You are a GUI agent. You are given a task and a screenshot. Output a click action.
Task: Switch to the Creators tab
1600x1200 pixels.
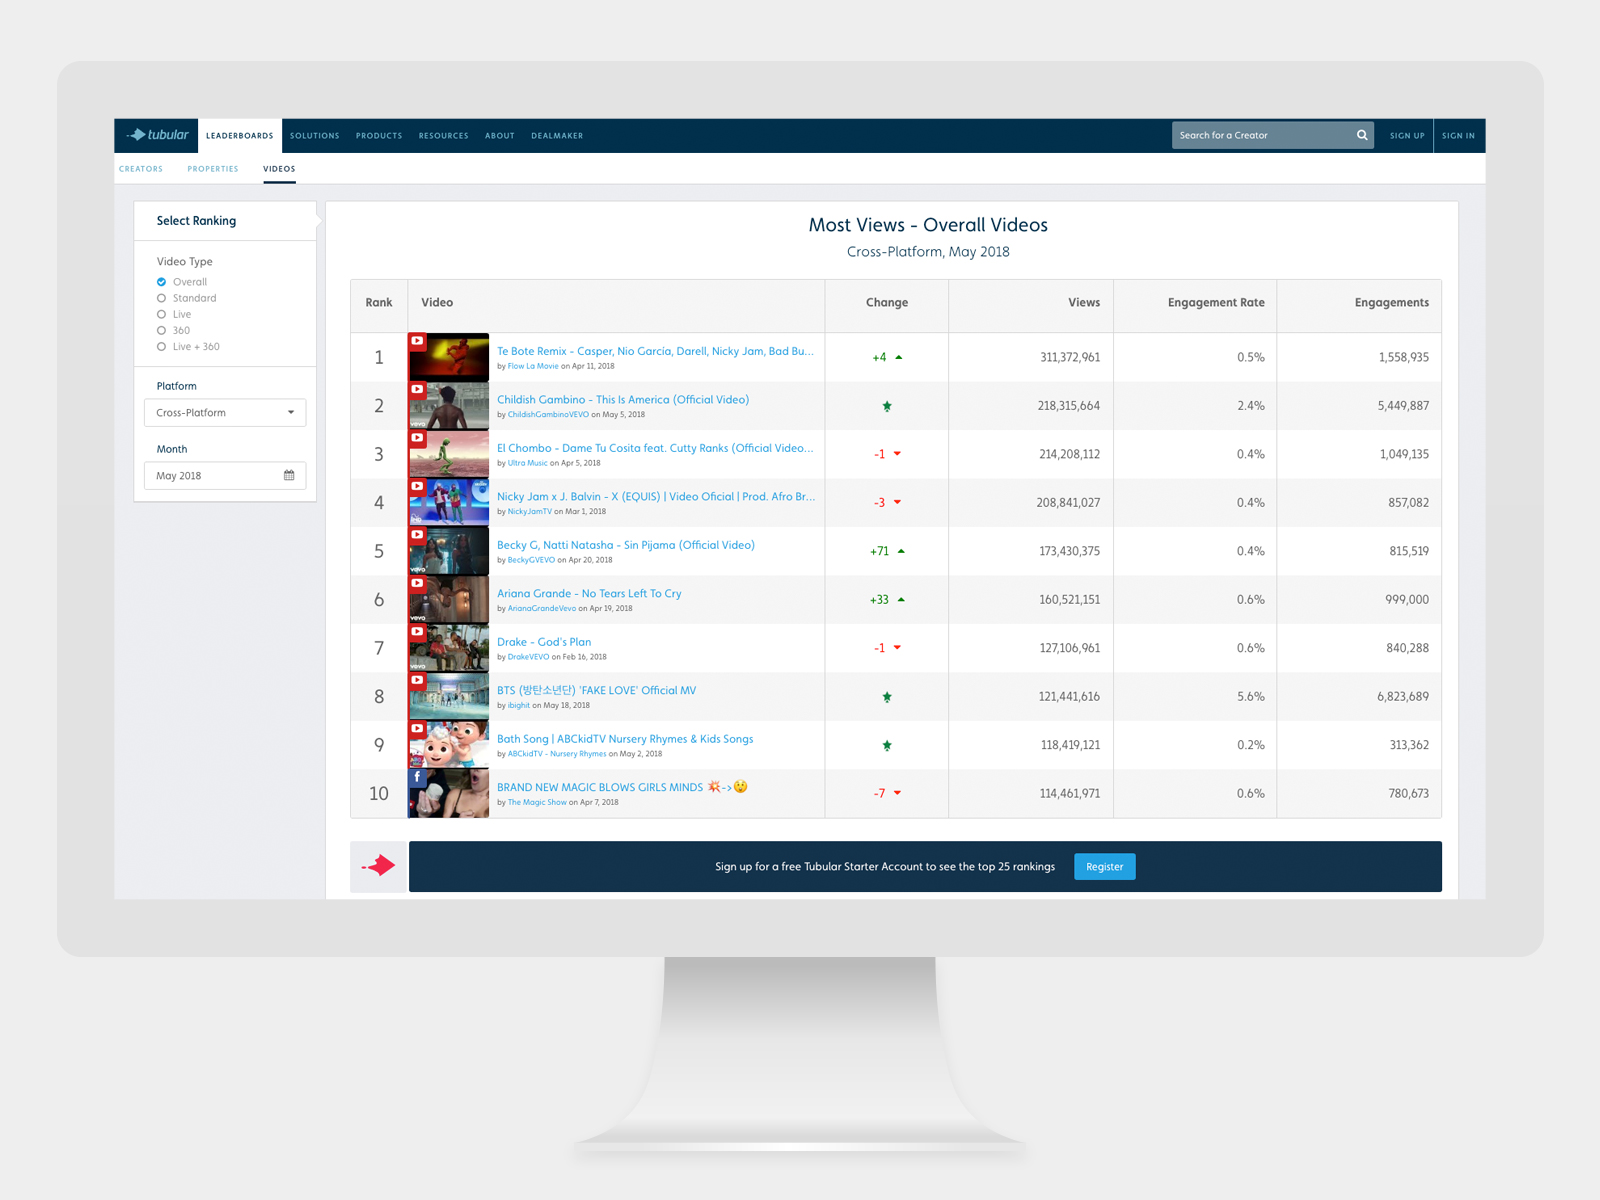(x=141, y=169)
